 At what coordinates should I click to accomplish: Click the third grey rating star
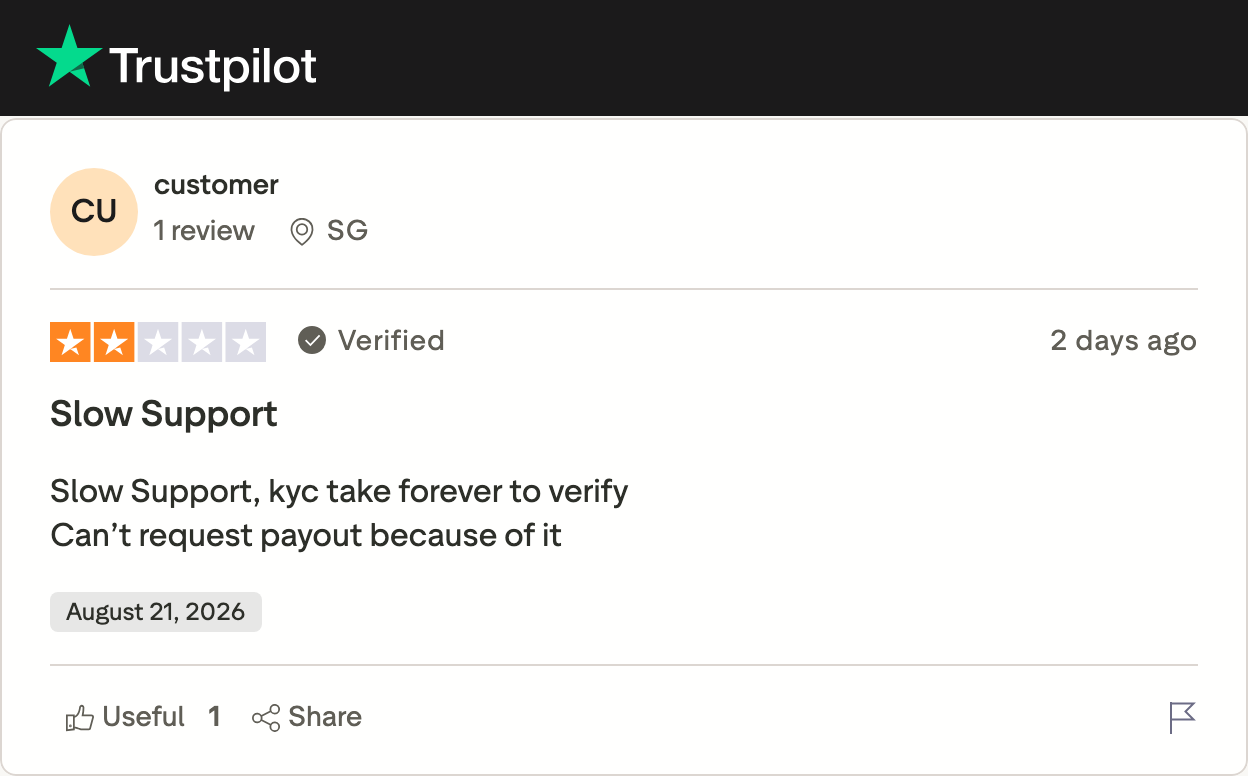click(158, 342)
